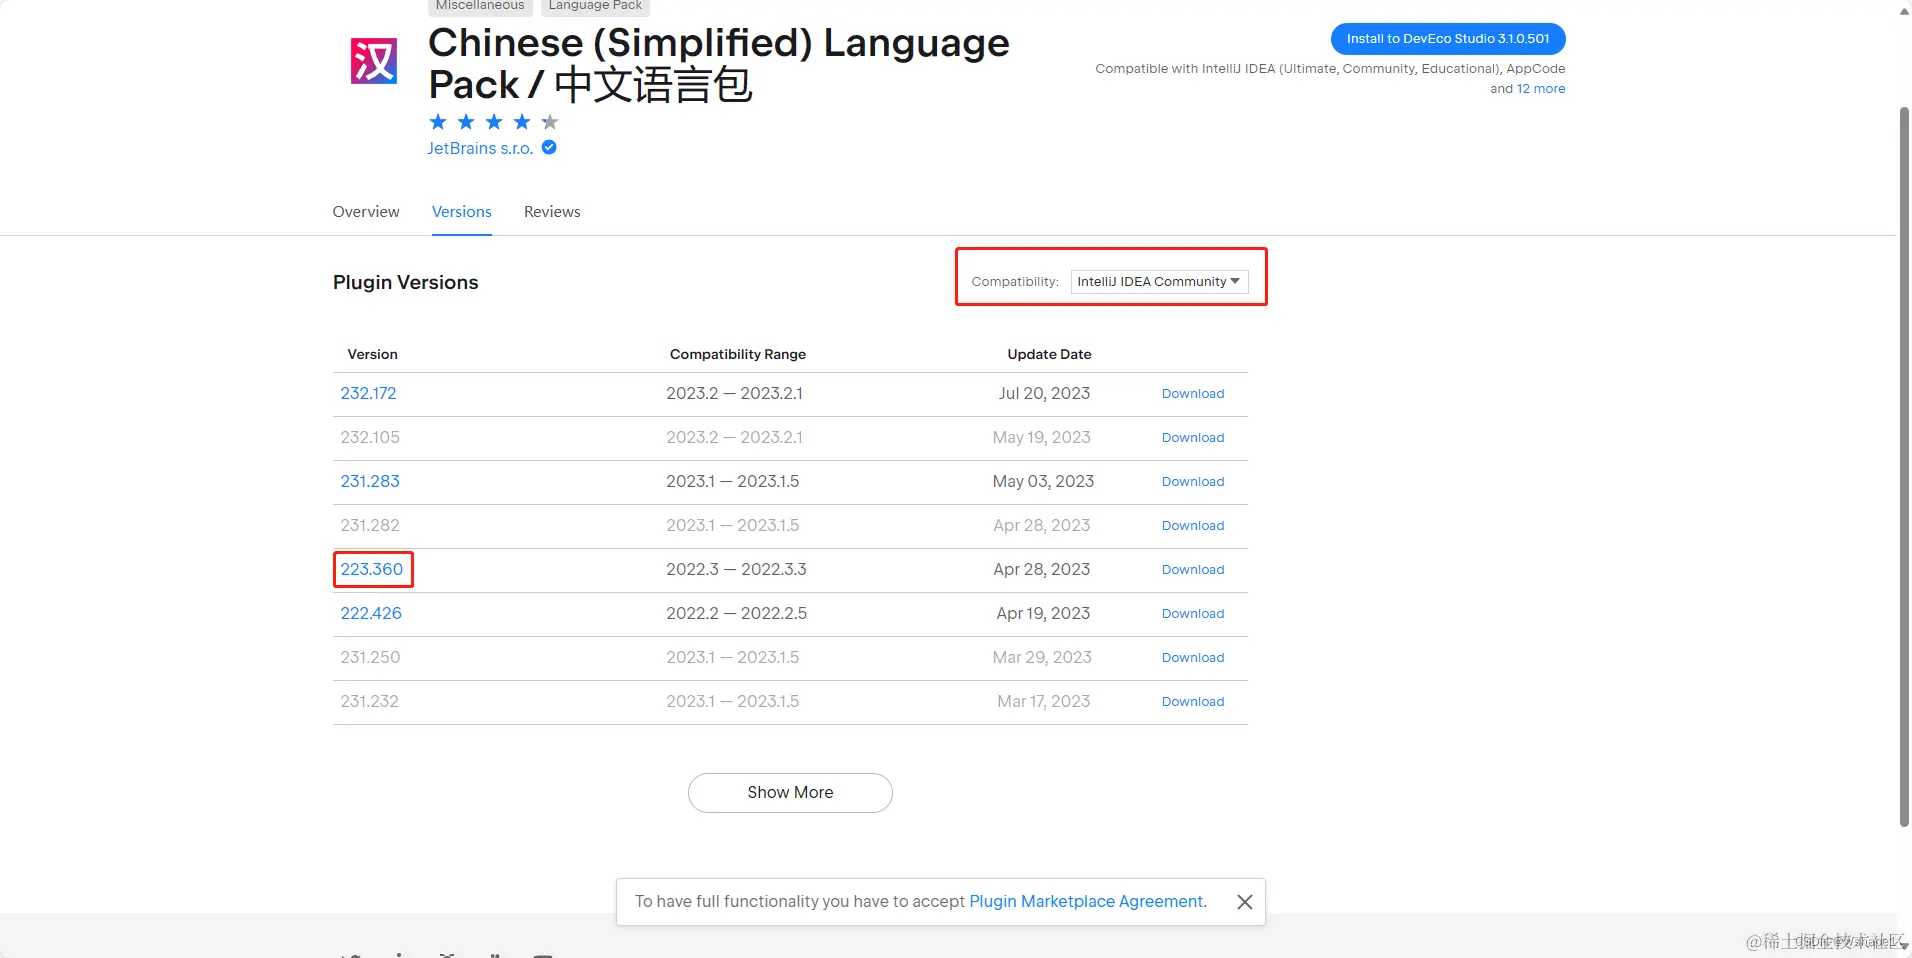Click the 'Apr 19, 2023' update date
This screenshot has height=958, width=1912.
click(x=1043, y=614)
